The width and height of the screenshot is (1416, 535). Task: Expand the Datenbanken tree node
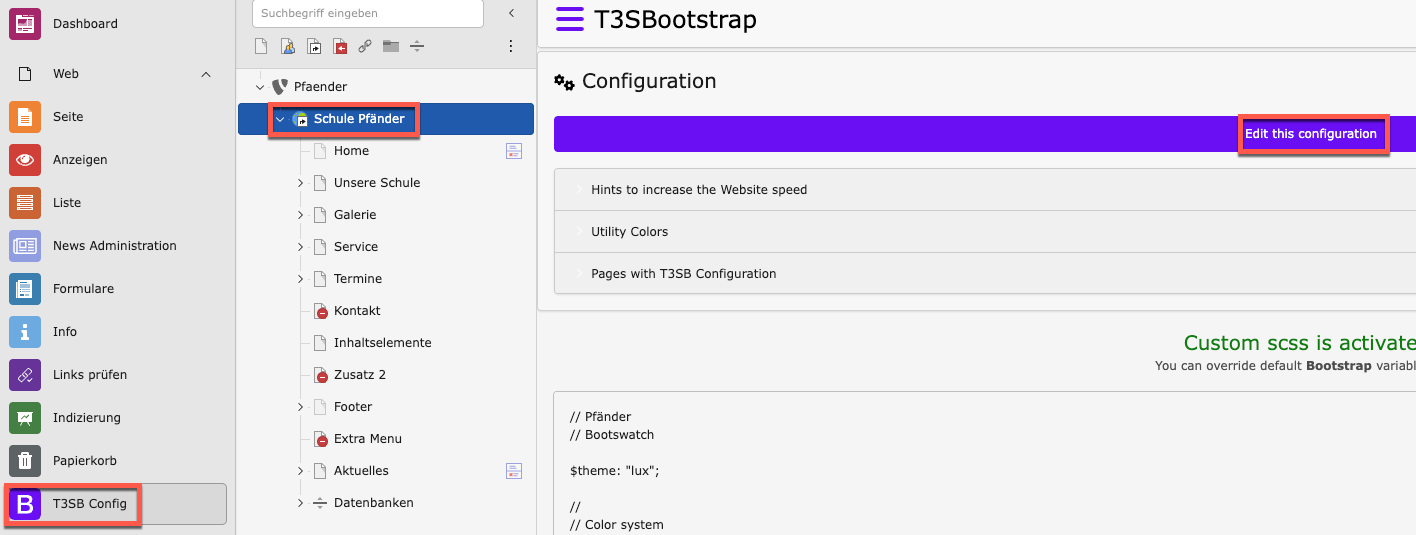[300, 503]
